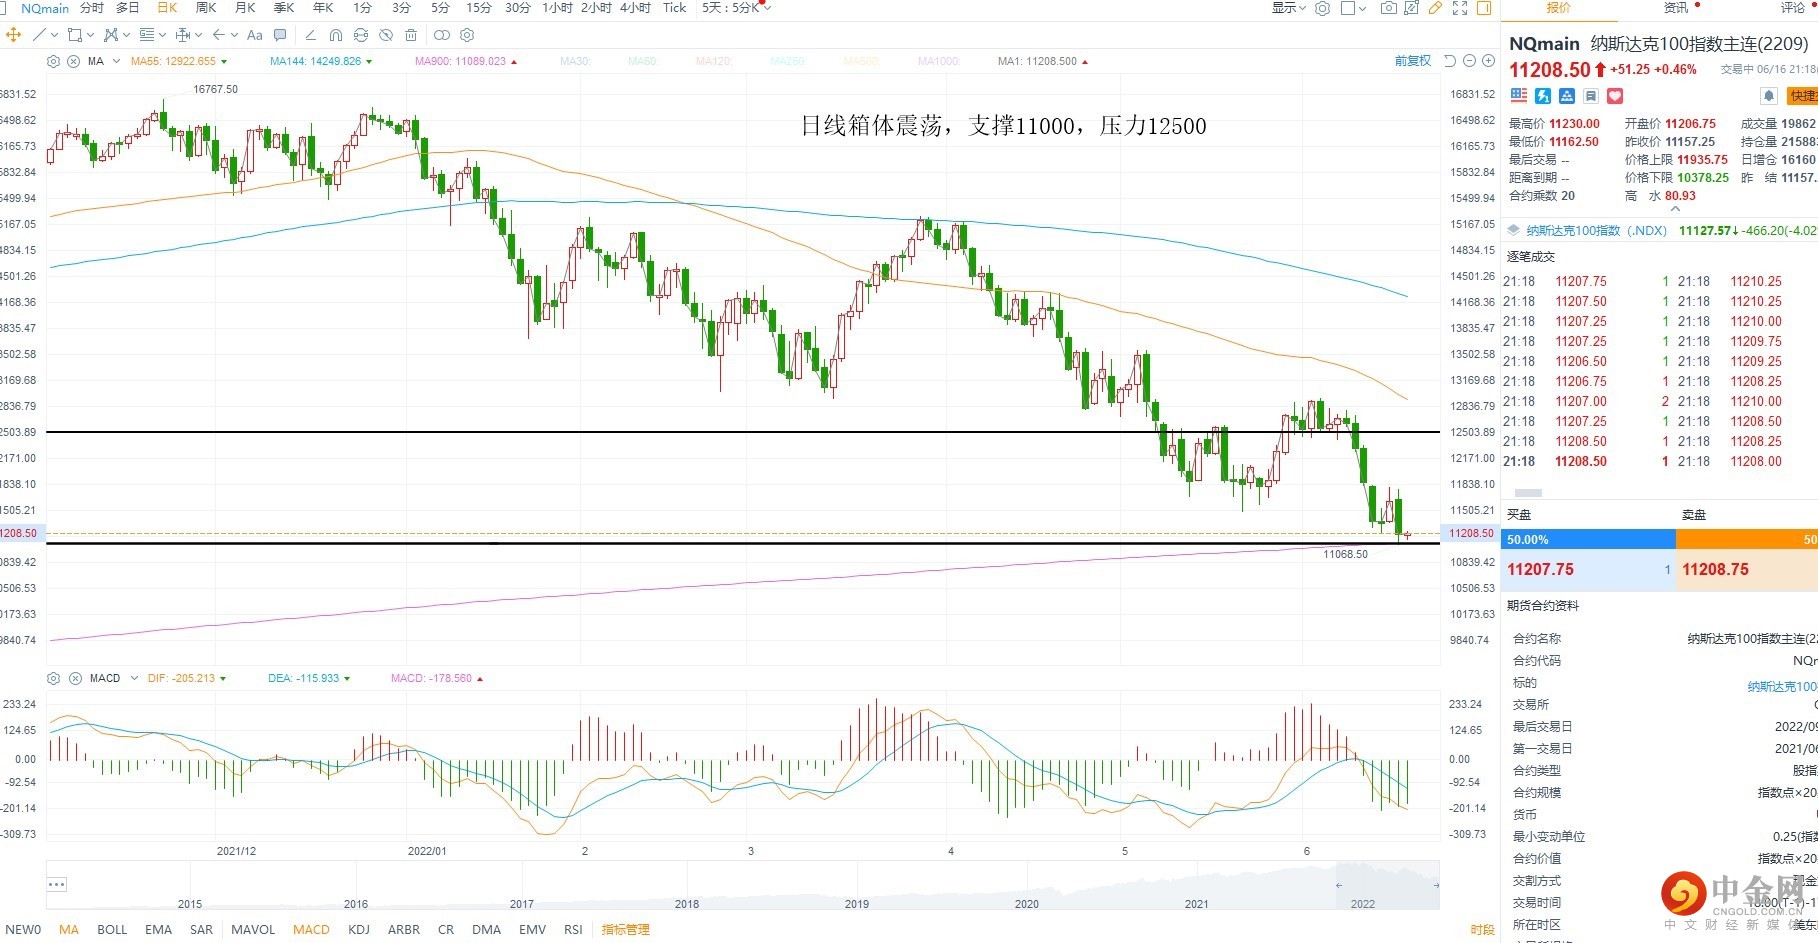Viewport: 1818px width, 943px height.
Task: Switch to the 周K weekly chart tab
Action: [207, 8]
